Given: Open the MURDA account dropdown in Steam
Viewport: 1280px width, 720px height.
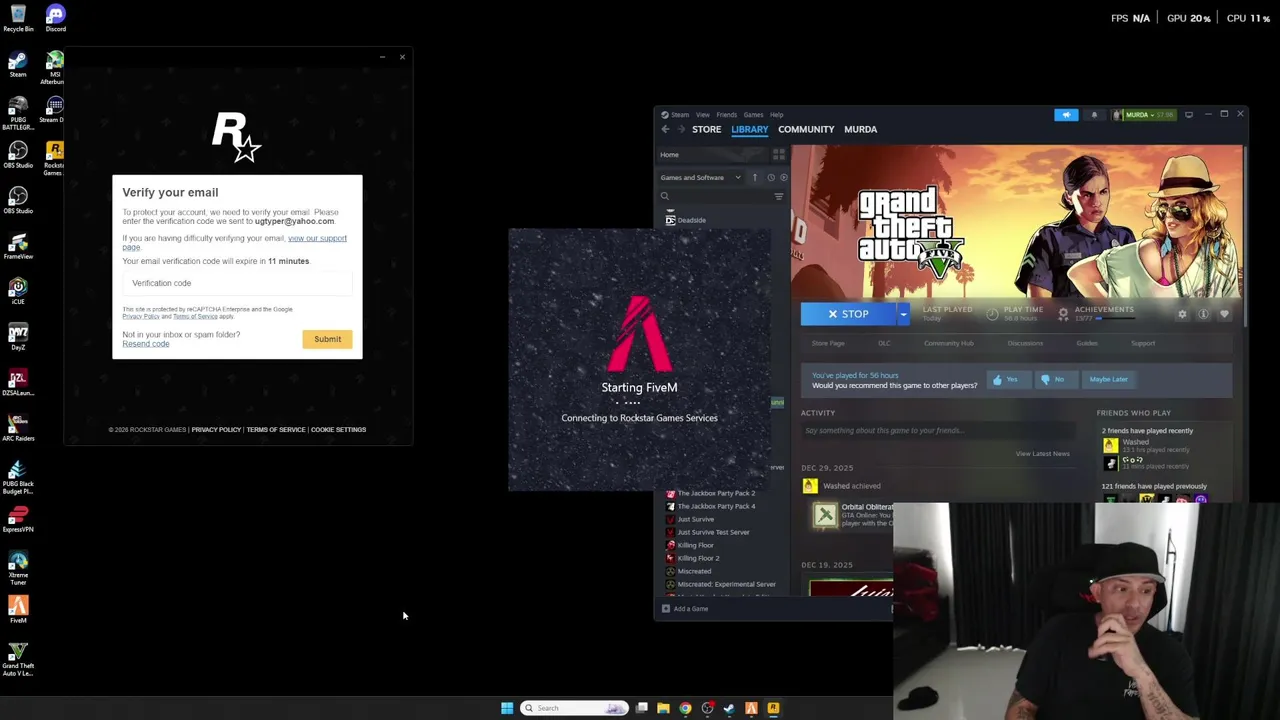Looking at the screenshot, I should point(1144,115).
